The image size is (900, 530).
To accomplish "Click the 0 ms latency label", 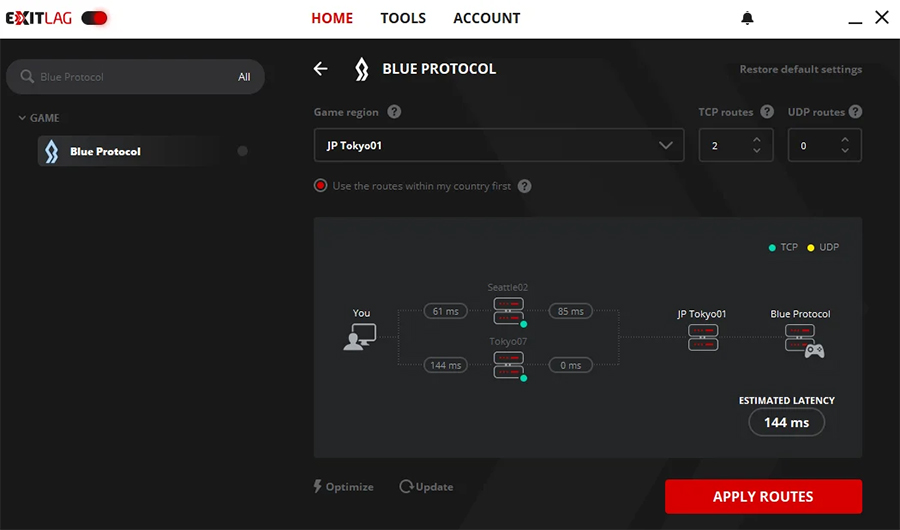I will 571,365.
